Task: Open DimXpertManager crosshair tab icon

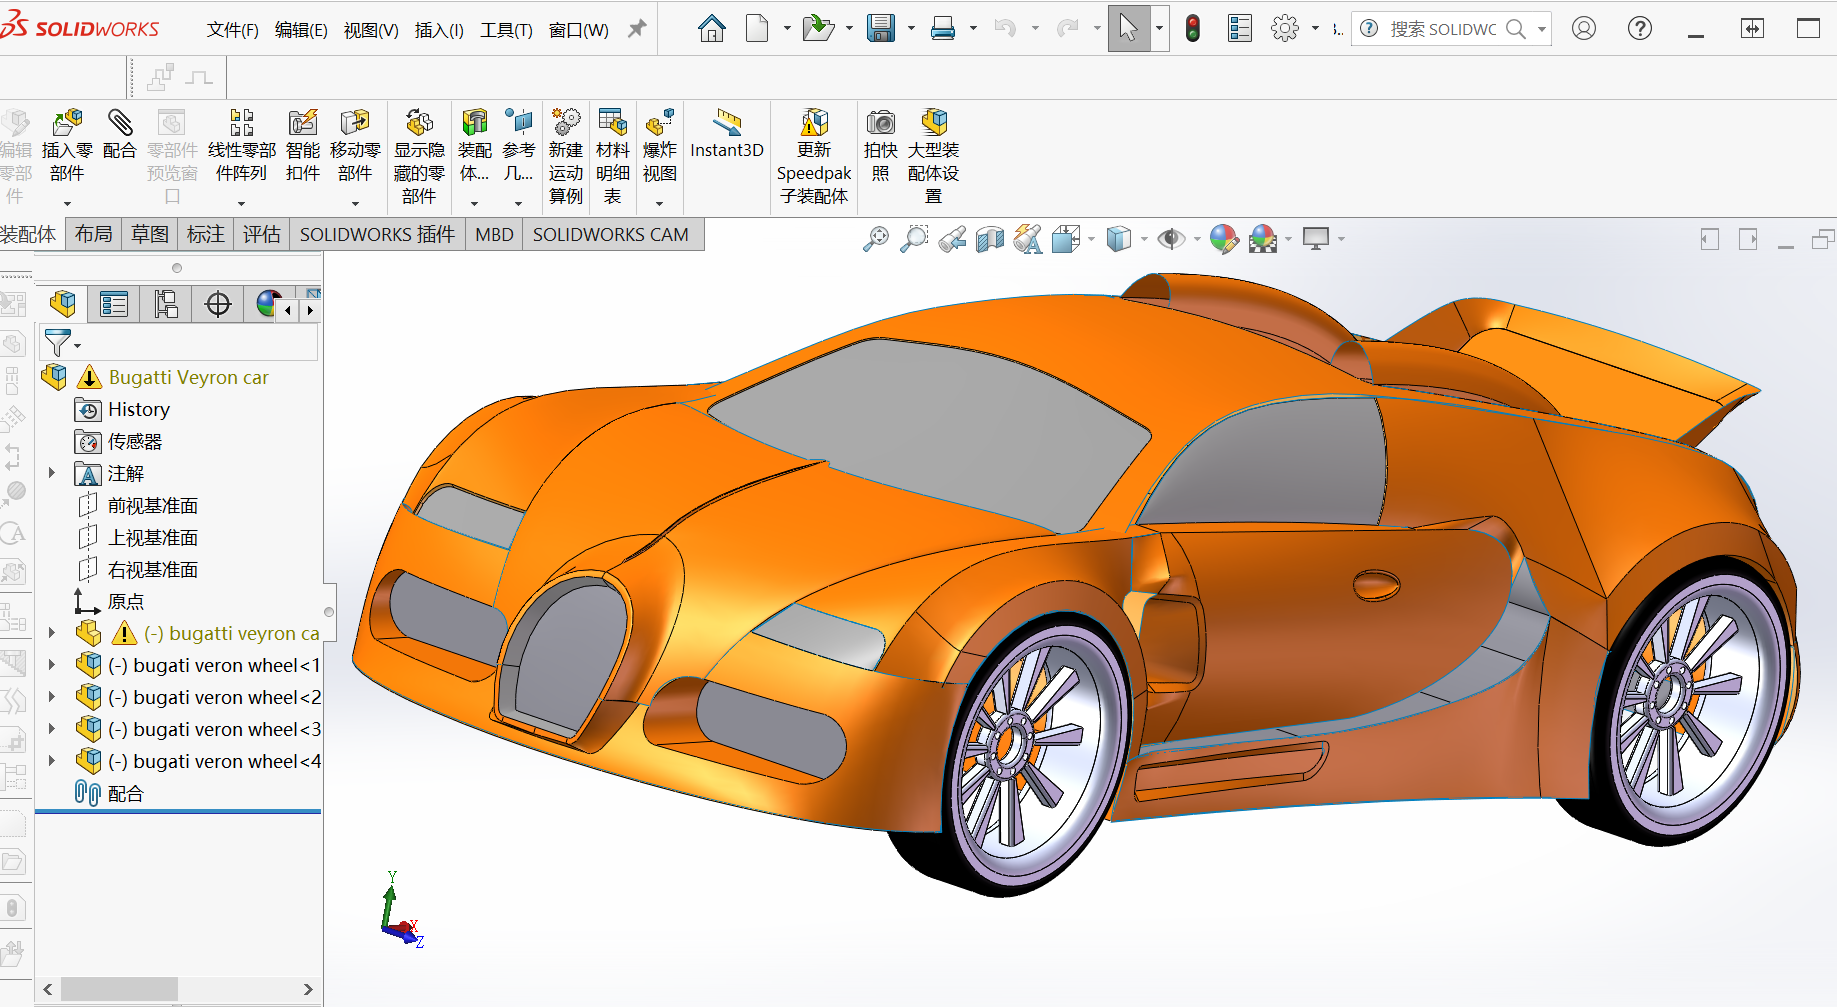Action: pyautogui.click(x=218, y=304)
